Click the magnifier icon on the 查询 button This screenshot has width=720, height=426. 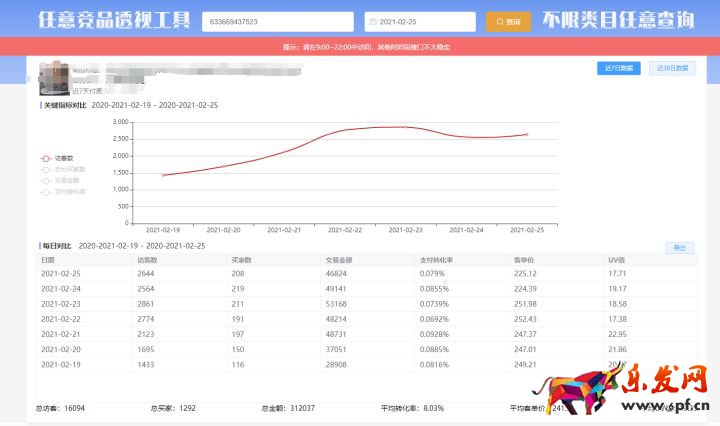(x=500, y=21)
